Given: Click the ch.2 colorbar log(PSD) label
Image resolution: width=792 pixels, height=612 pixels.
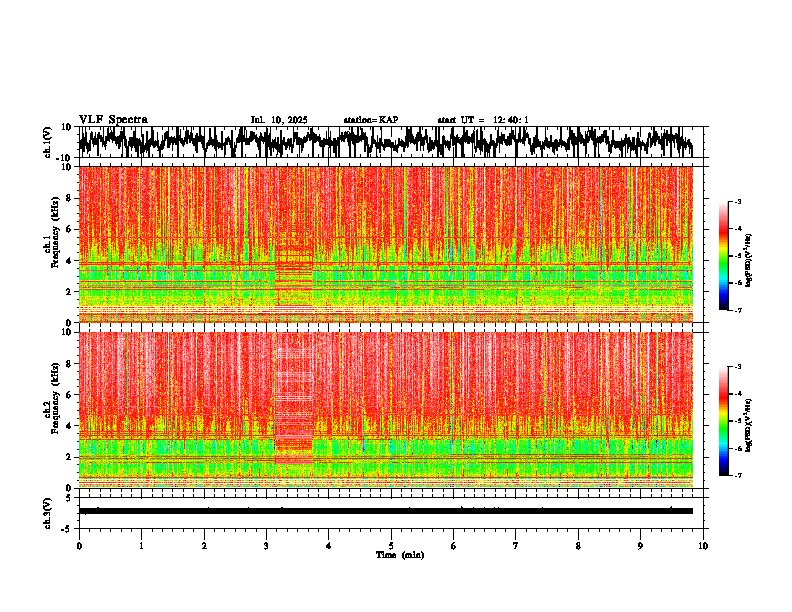Looking at the screenshot, I should 749,424.
